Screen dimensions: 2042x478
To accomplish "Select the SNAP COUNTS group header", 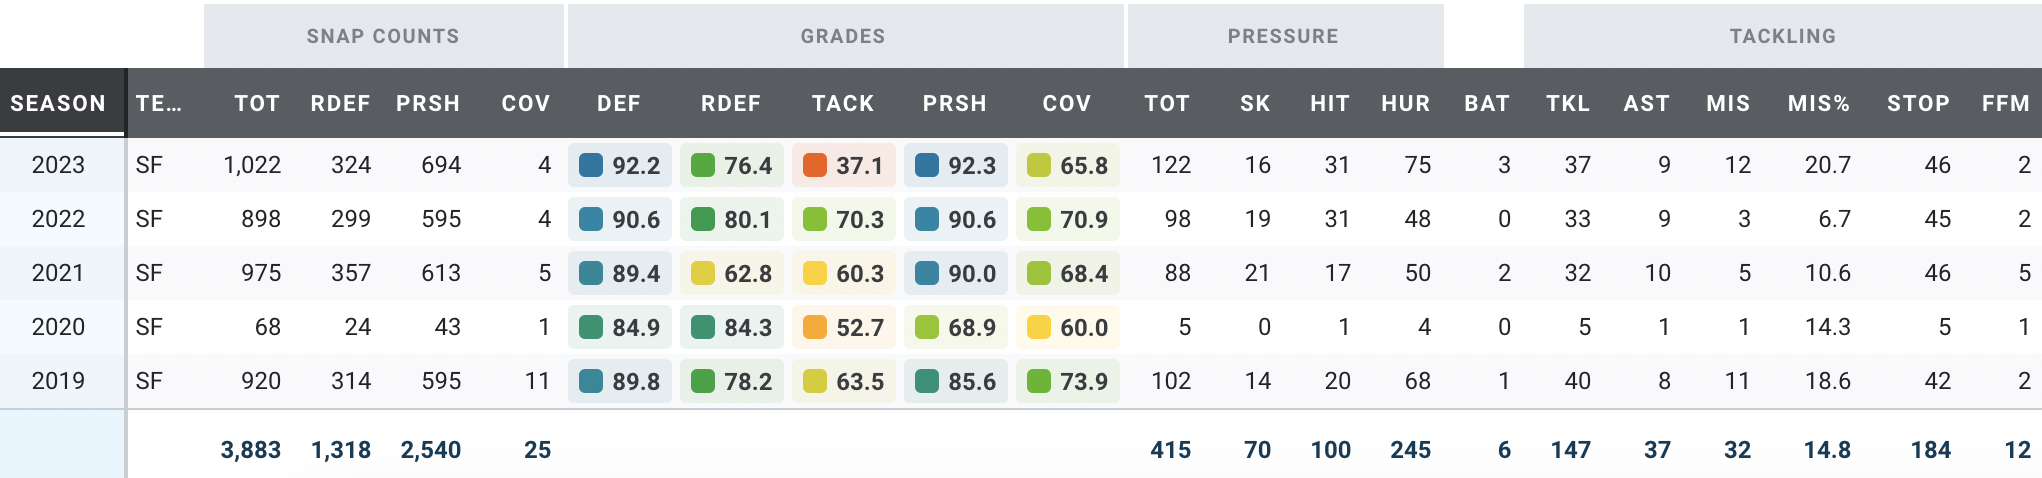I will point(383,36).
